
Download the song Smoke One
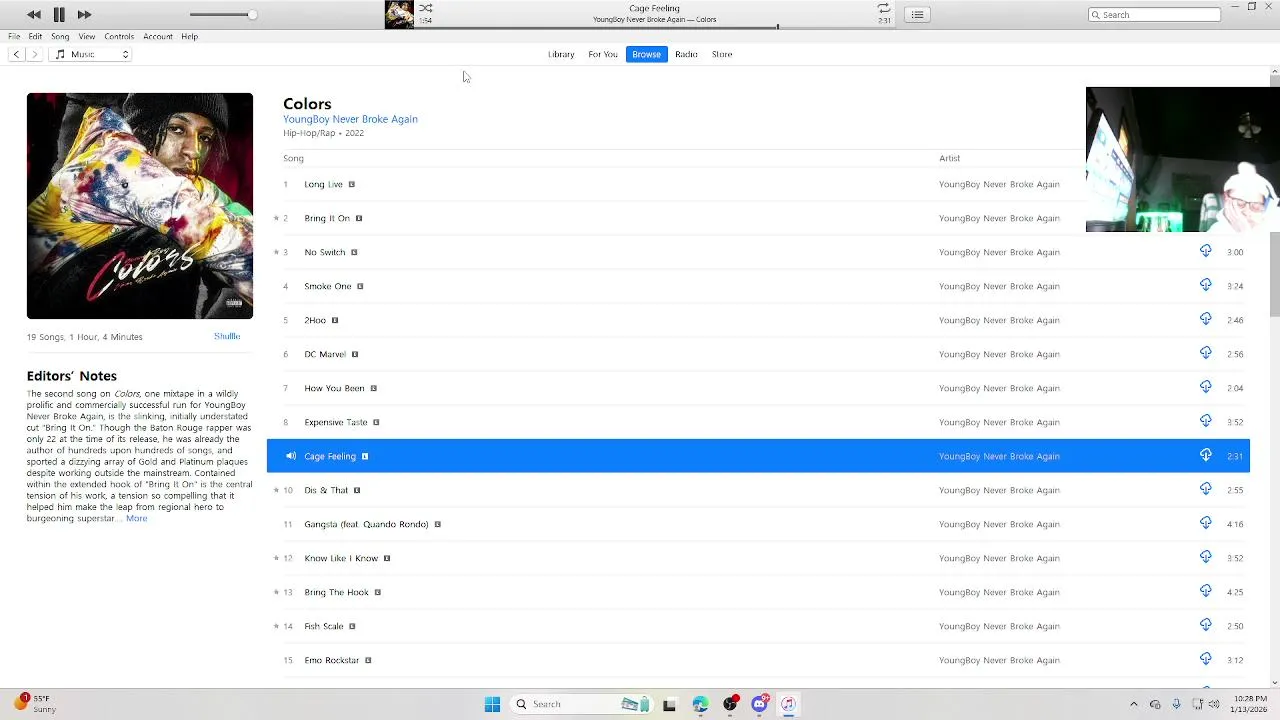(x=1205, y=285)
